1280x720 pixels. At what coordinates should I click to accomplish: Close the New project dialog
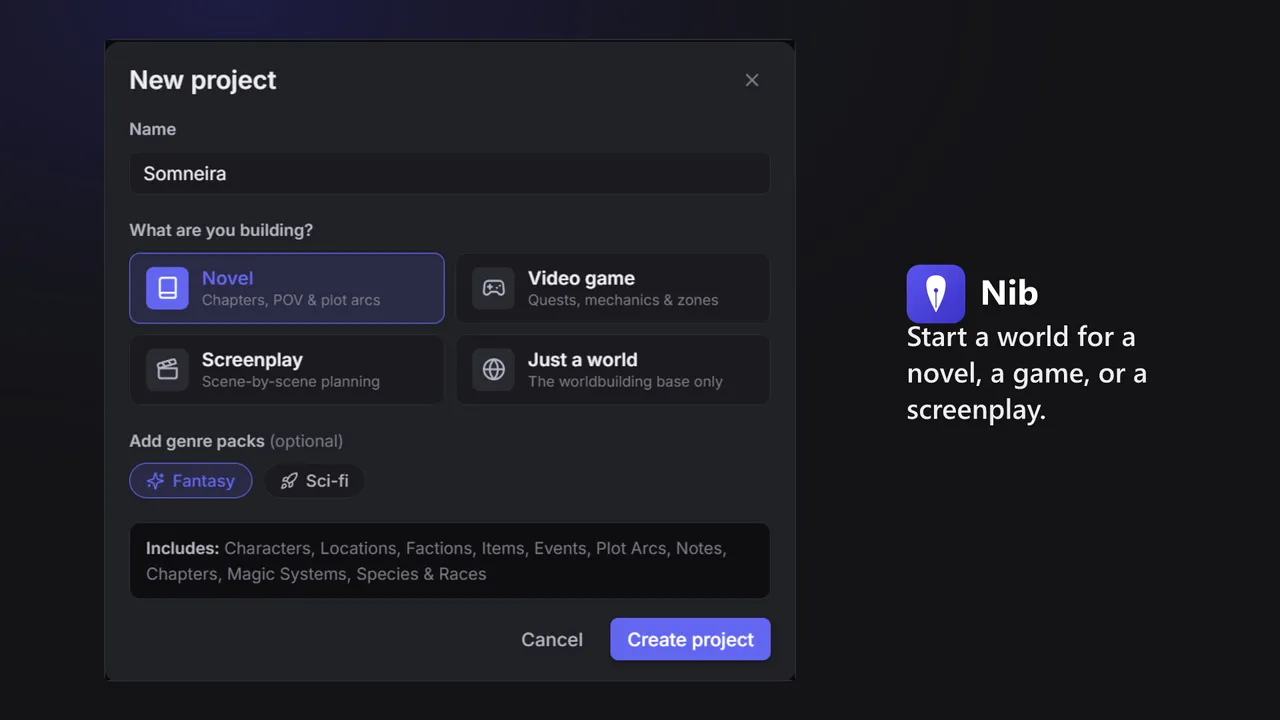click(752, 80)
